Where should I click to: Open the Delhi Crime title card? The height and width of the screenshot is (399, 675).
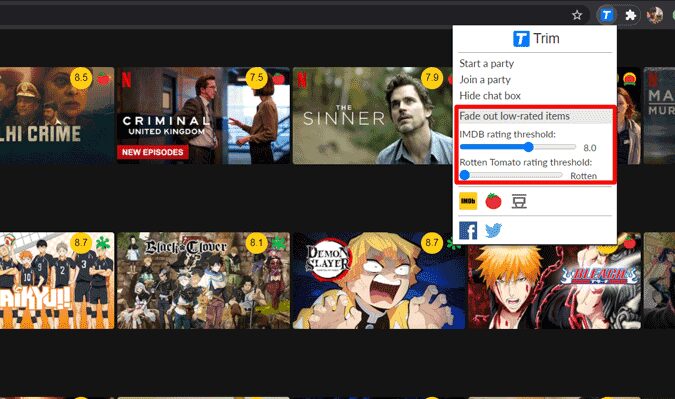(x=57, y=115)
